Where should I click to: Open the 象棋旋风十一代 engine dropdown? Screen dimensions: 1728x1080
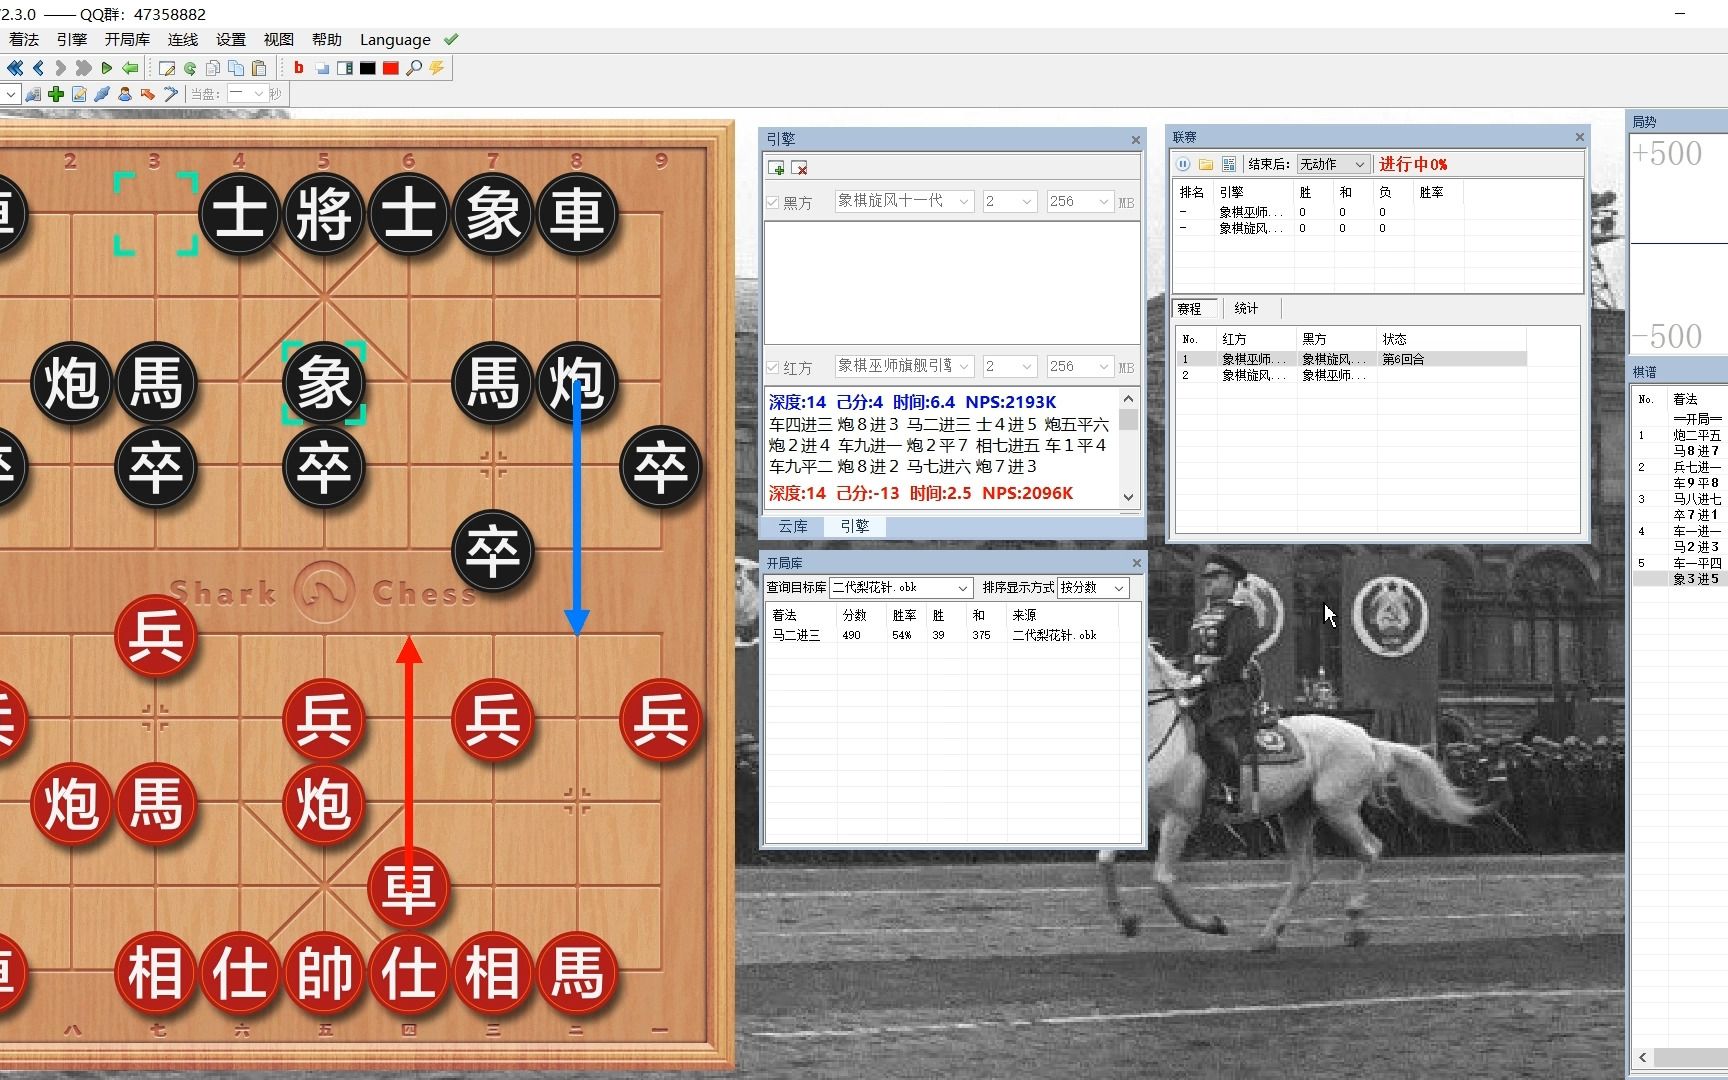click(904, 201)
